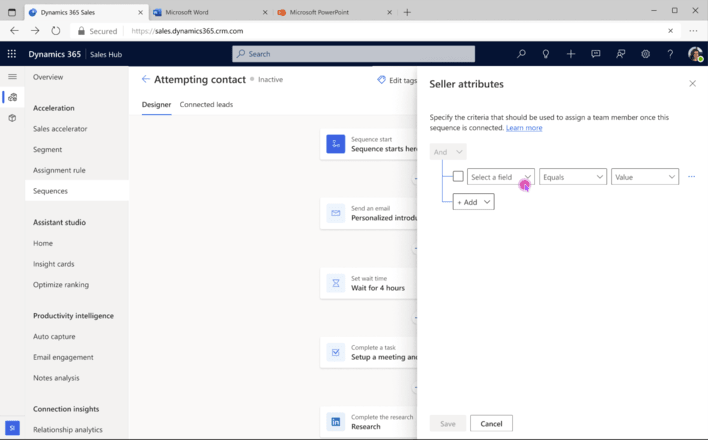Switch to the Connected leads tab
The width and height of the screenshot is (708, 440).
[x=206, y=105]
